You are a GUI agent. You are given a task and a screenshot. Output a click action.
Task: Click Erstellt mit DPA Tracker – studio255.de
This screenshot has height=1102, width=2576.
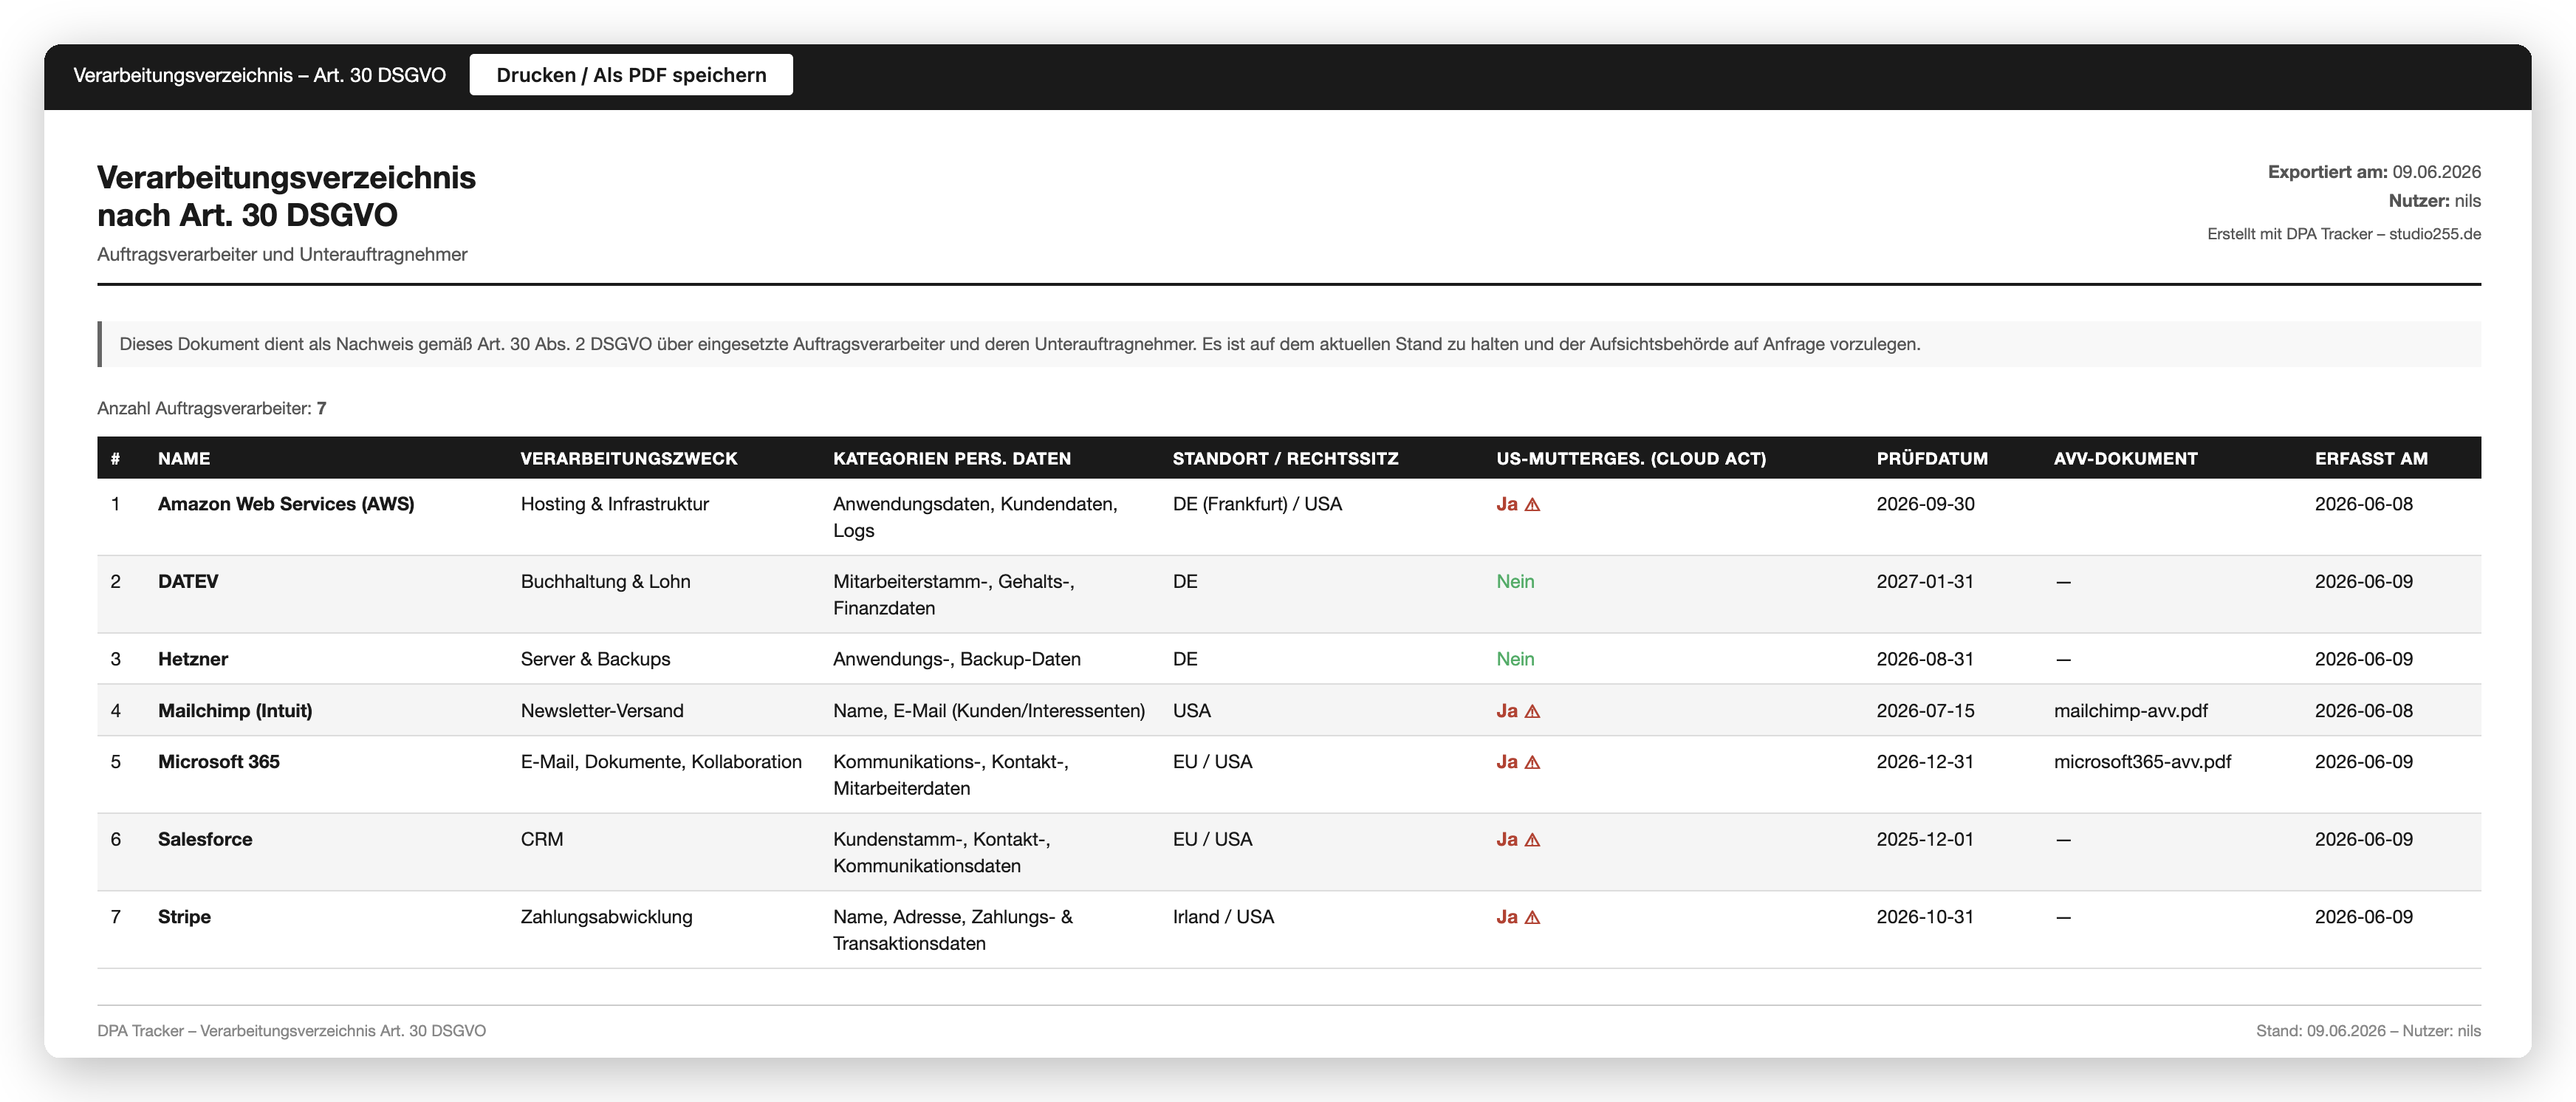point(2344,234)
